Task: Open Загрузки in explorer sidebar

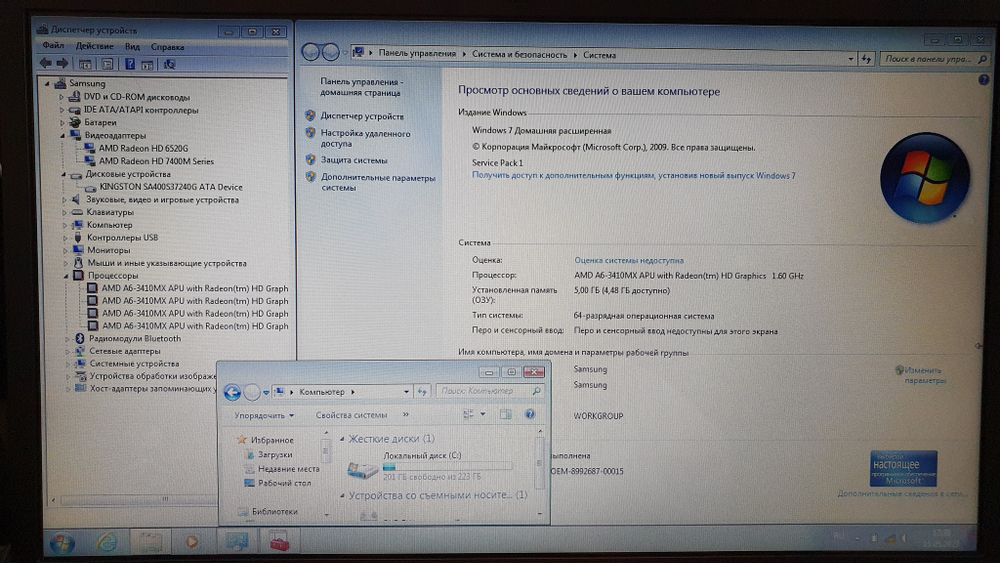Action: click(275, 455)
